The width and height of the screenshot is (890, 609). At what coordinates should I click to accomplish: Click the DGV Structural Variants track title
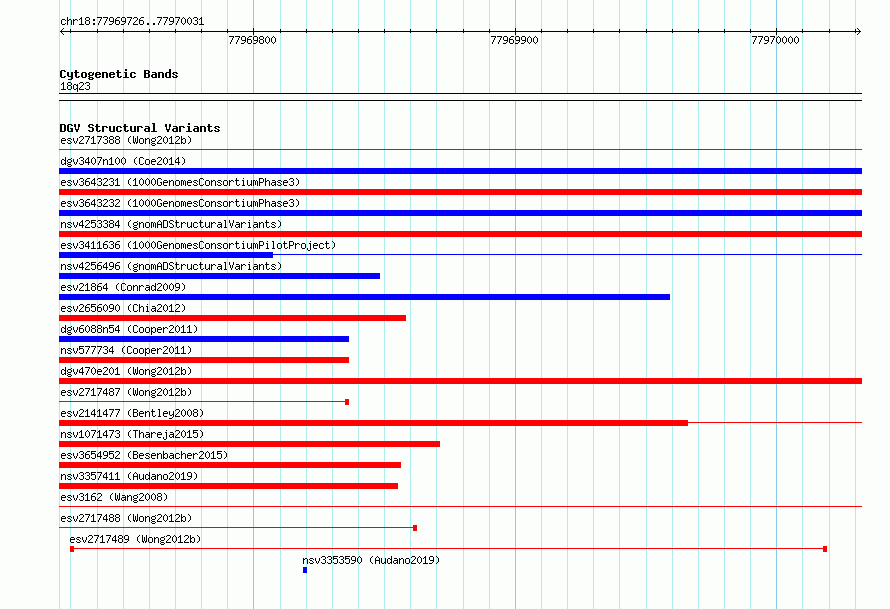click(x=140, y=128)
